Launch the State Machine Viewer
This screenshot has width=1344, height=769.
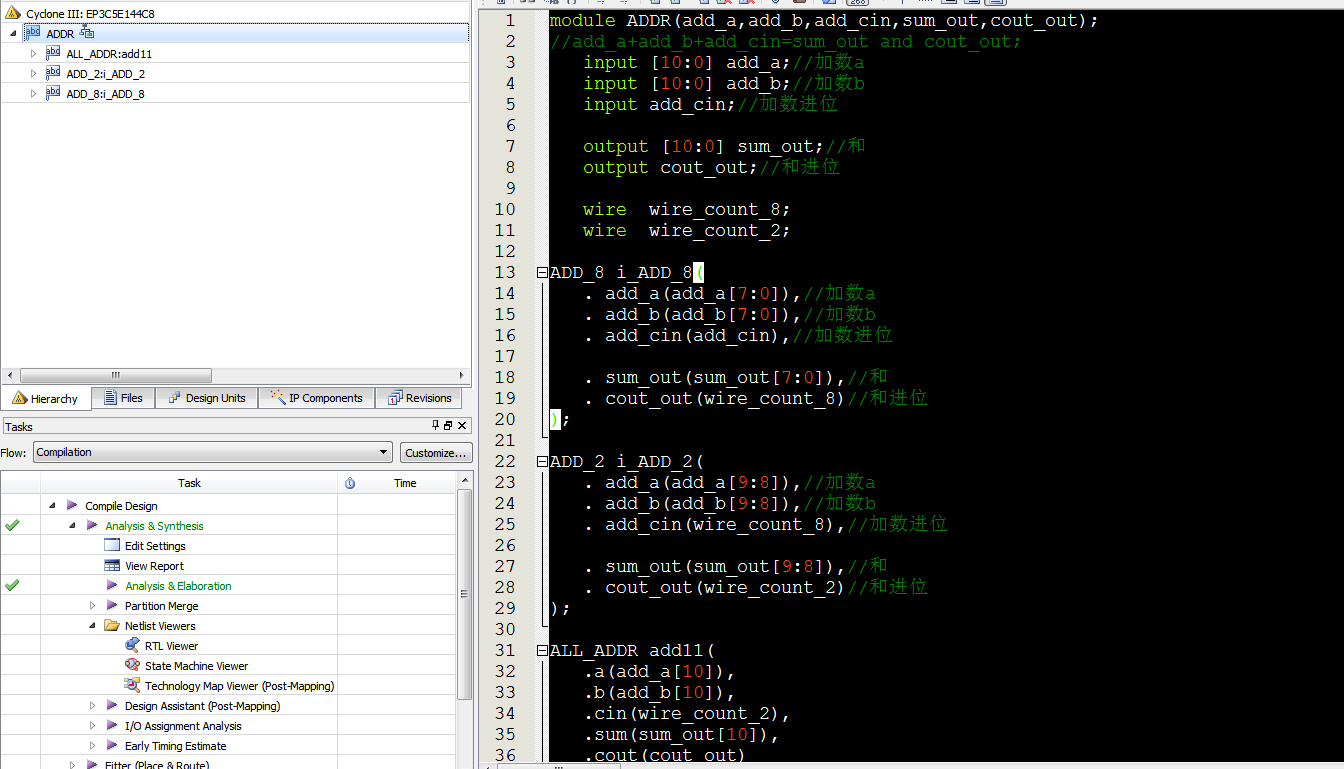click(x=196, y=666)
